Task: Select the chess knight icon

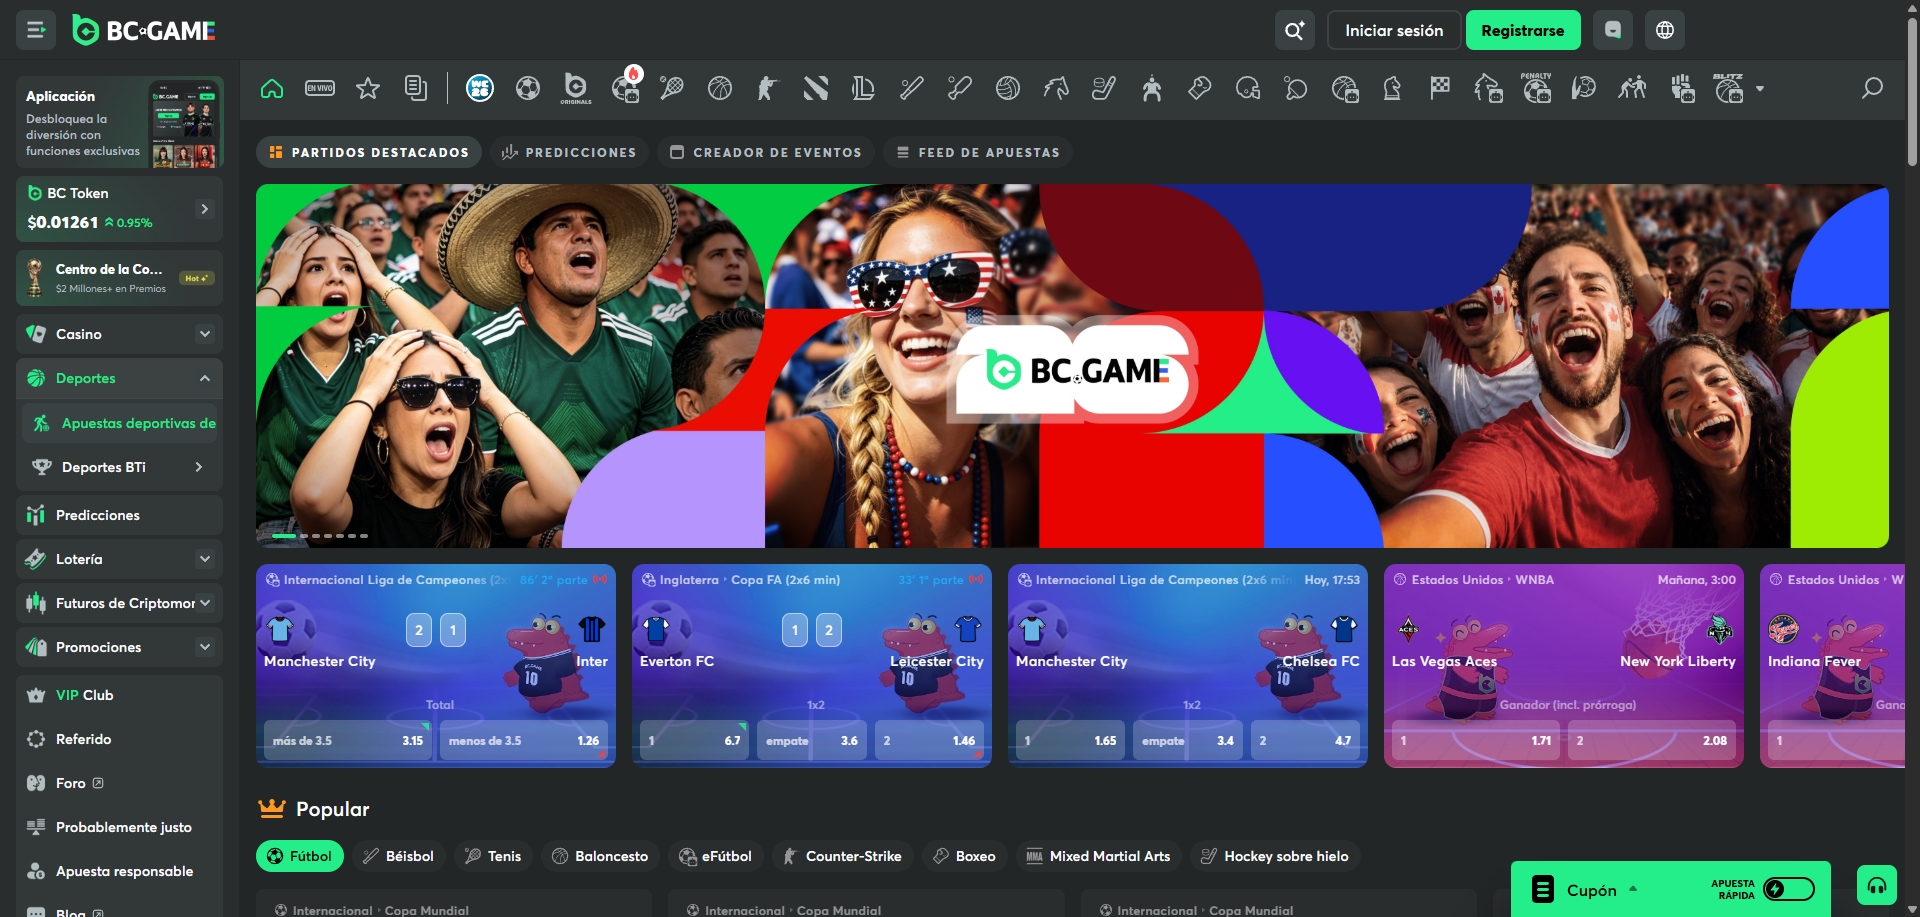Action: coord(1392,89)
